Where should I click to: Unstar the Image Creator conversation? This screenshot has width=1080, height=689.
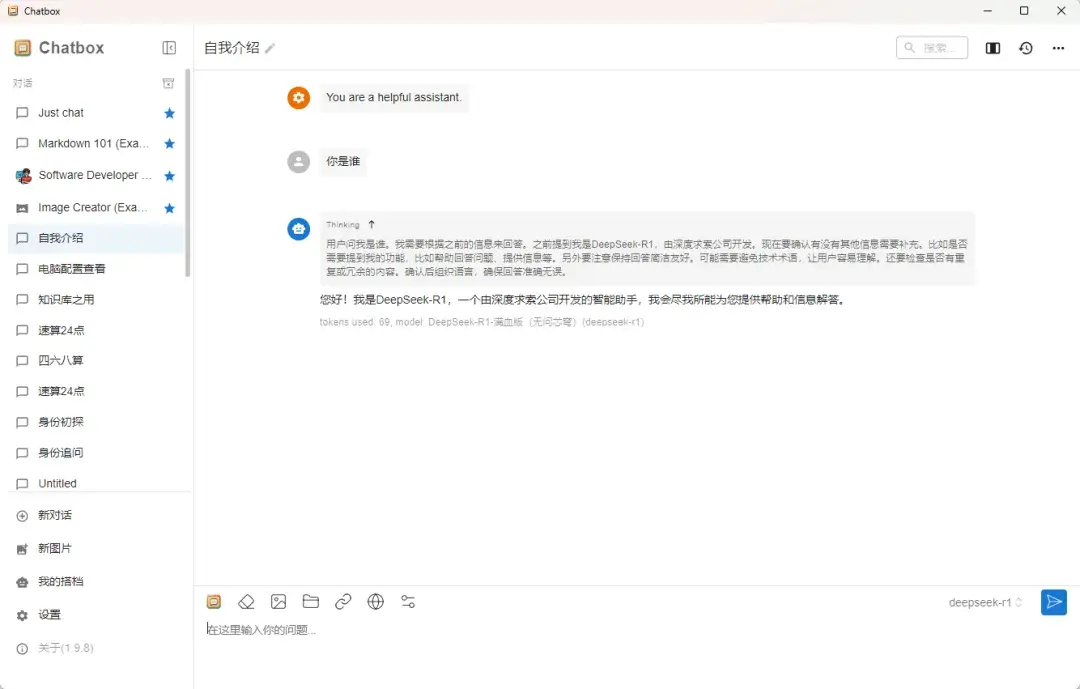point(169,208)
